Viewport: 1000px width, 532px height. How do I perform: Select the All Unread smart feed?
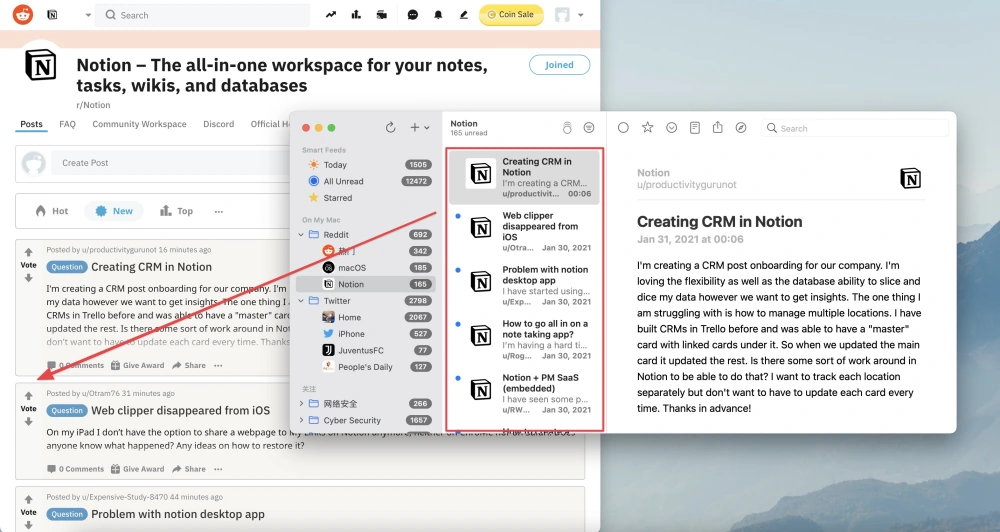369,181
